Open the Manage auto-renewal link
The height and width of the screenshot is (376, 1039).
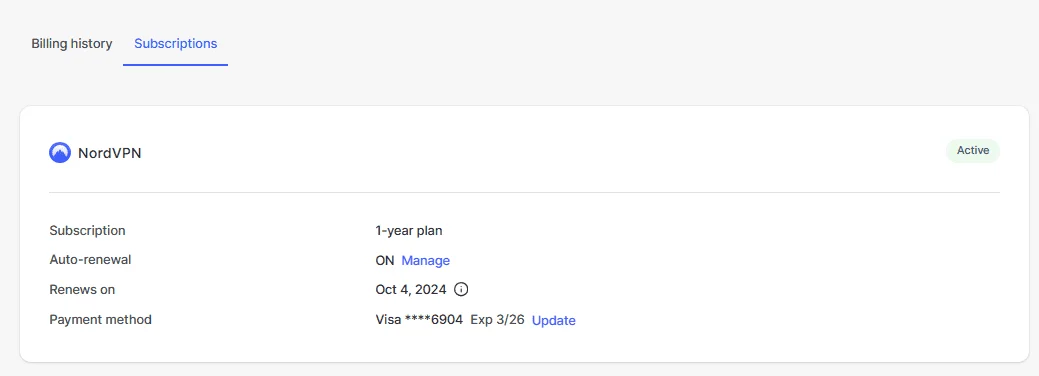[425, 261]
